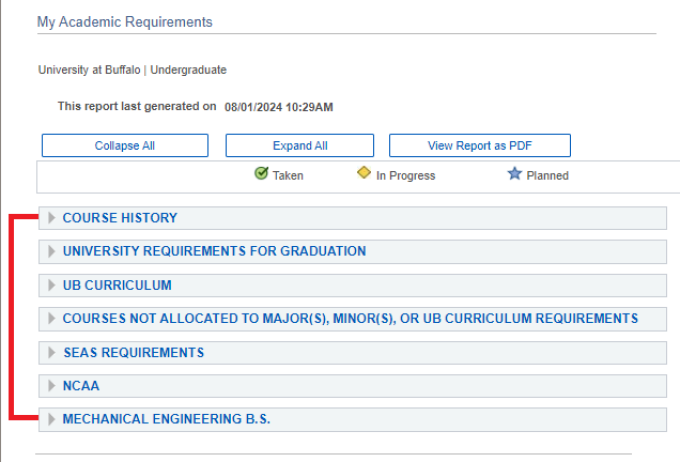Viewport: 680px width, 462px height.
Task: Click the blue Planned star icon
Action: (514, 174)
